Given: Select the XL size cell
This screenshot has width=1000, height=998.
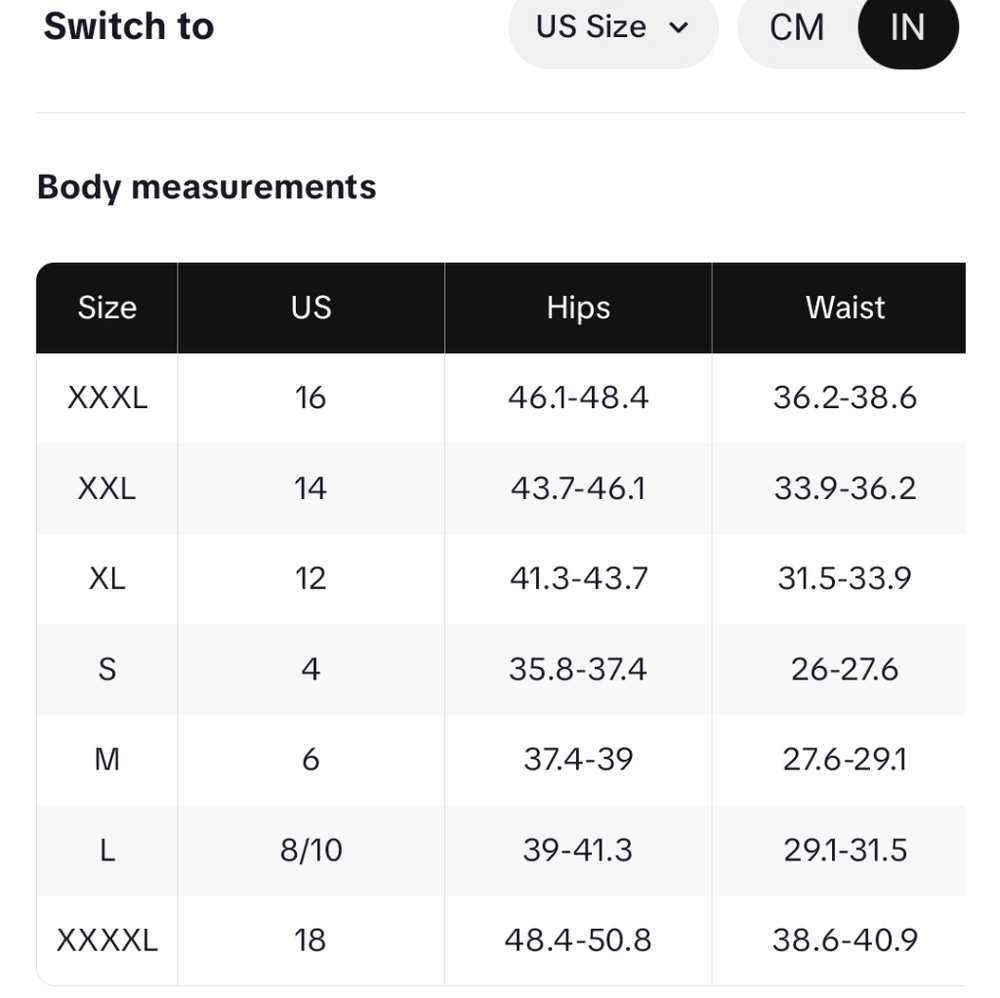Looking at the screenshot, I should click(107, 579).
